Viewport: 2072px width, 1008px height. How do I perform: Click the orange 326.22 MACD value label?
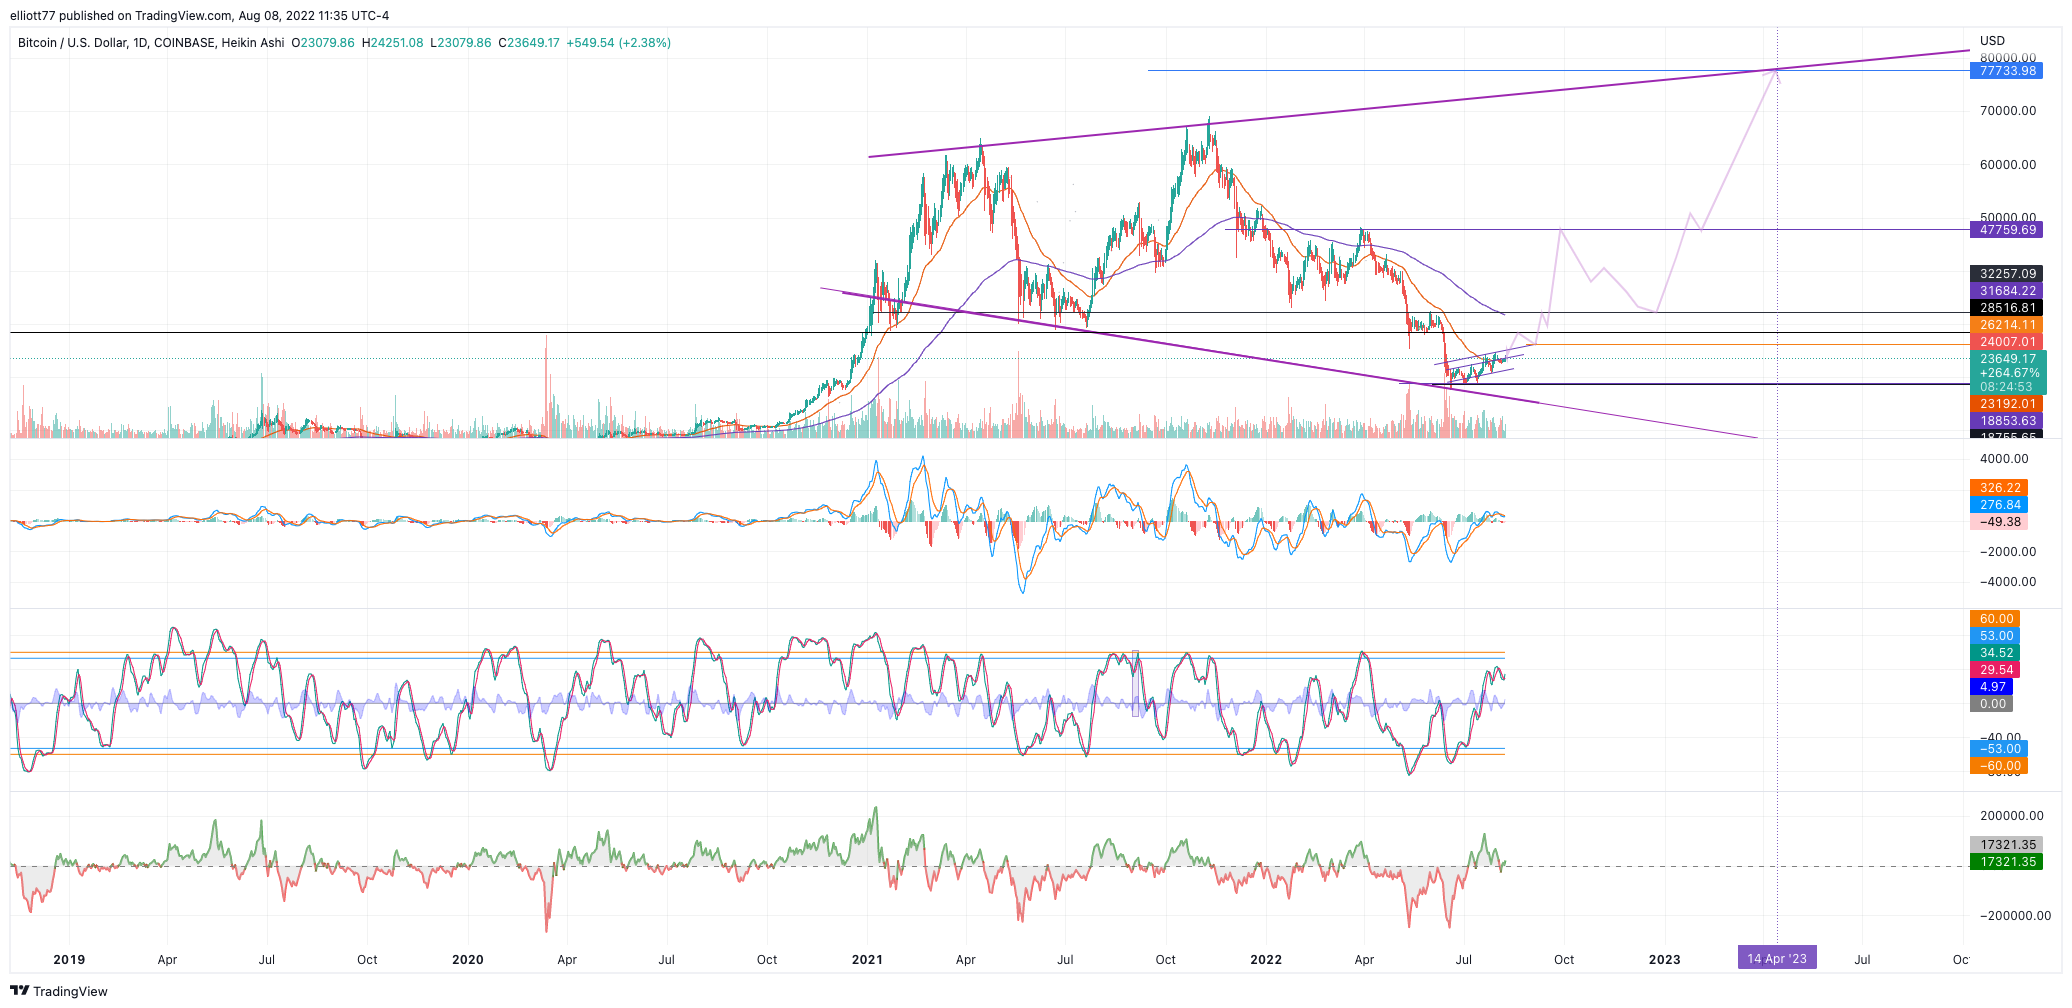[1999, 488]
